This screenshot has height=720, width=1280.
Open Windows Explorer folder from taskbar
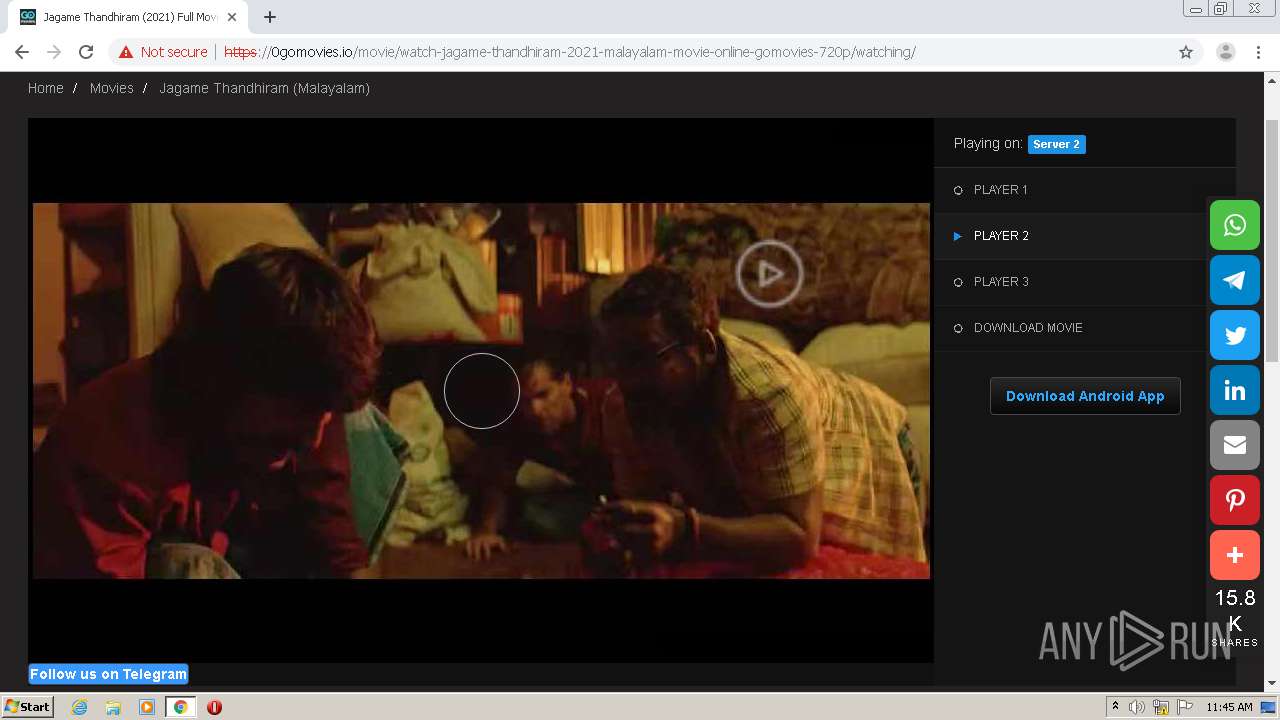[113, 707]
